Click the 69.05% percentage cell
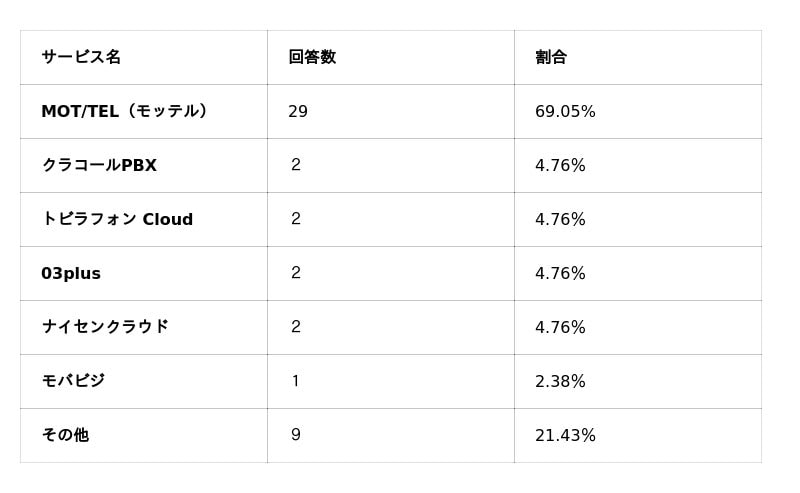The width and height of the screenshot is (800, 493). 565,111
